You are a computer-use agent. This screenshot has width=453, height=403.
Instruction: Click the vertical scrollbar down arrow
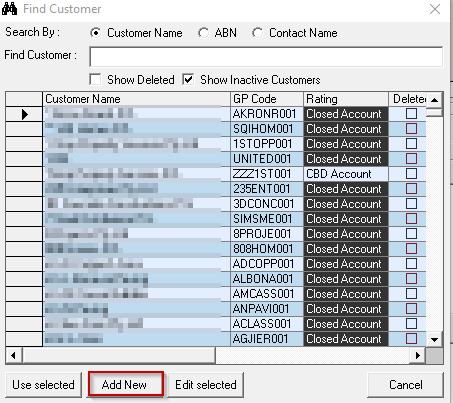tap(434, 340)
